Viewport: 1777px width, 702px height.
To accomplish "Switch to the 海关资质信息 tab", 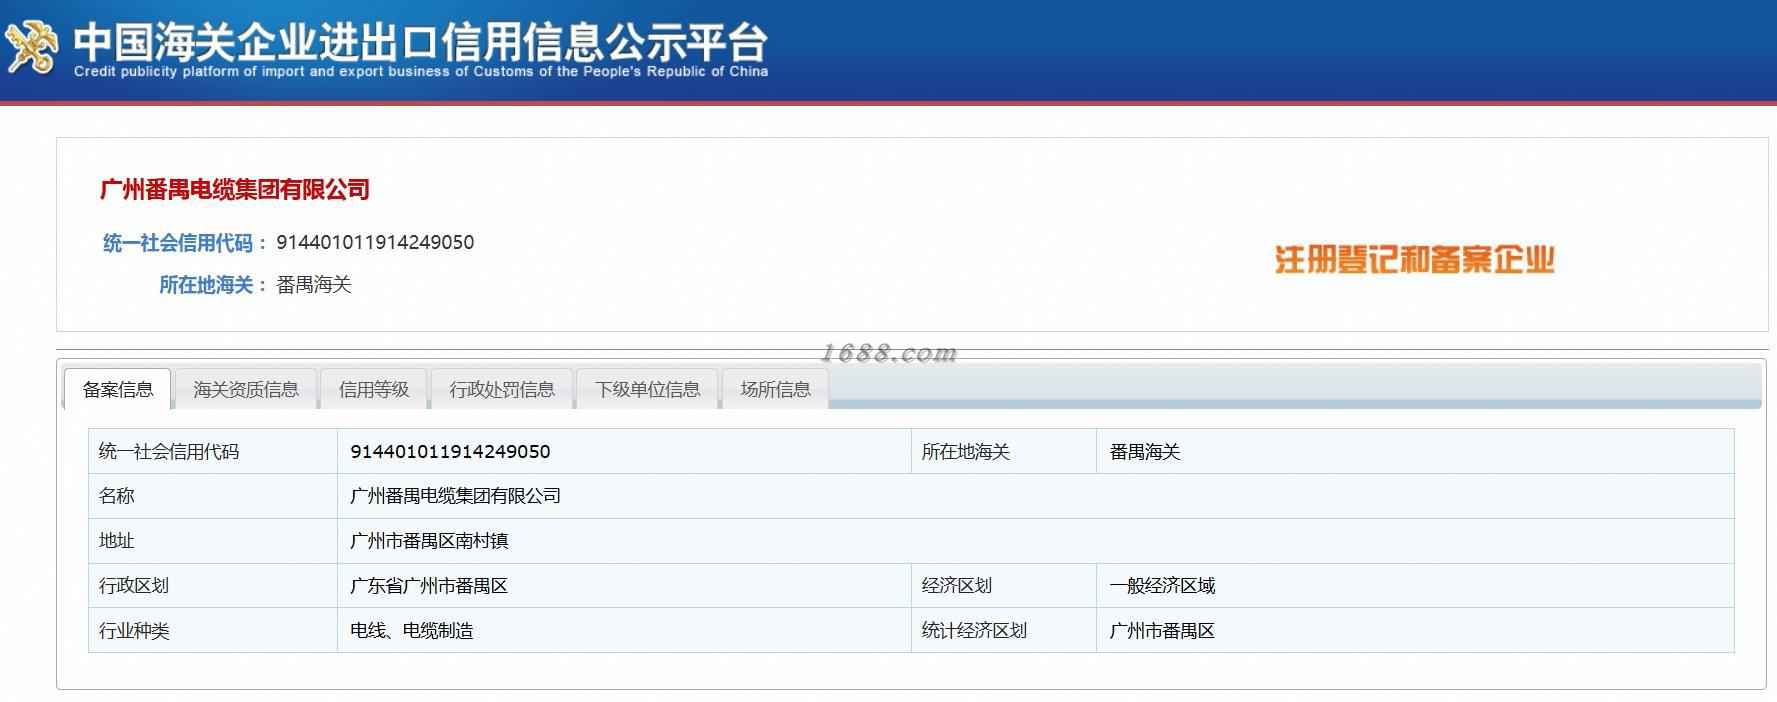I will pyautogui.click(x=246, y=389).
